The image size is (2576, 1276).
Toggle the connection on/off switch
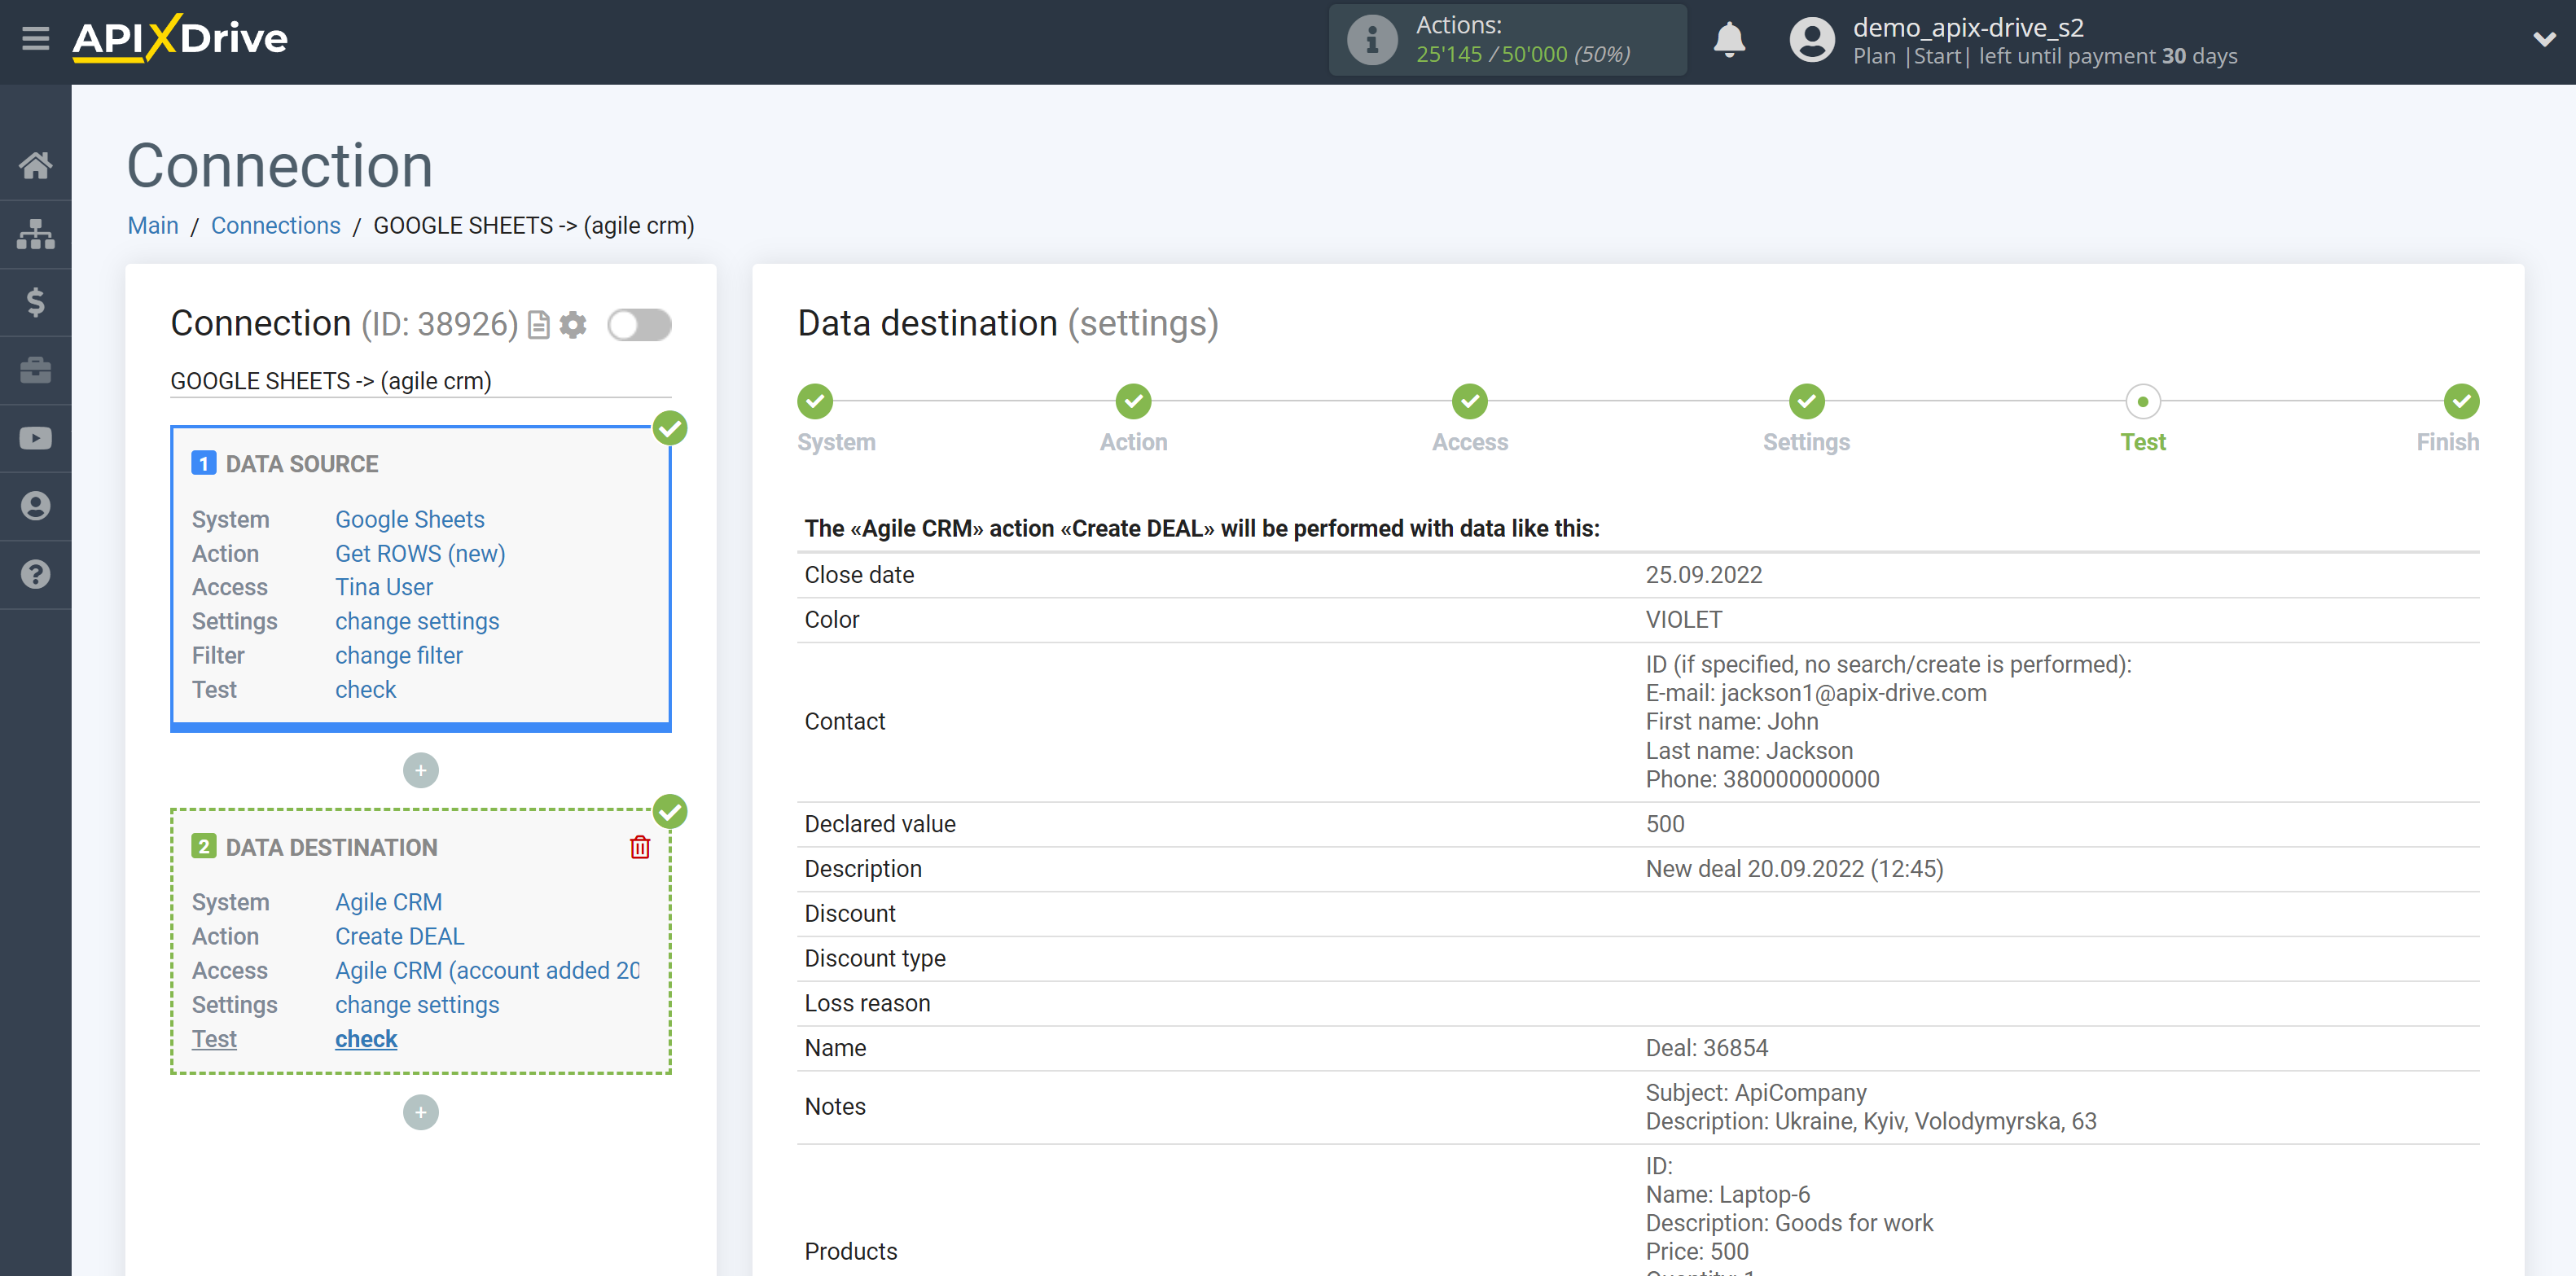click(640, 325)
